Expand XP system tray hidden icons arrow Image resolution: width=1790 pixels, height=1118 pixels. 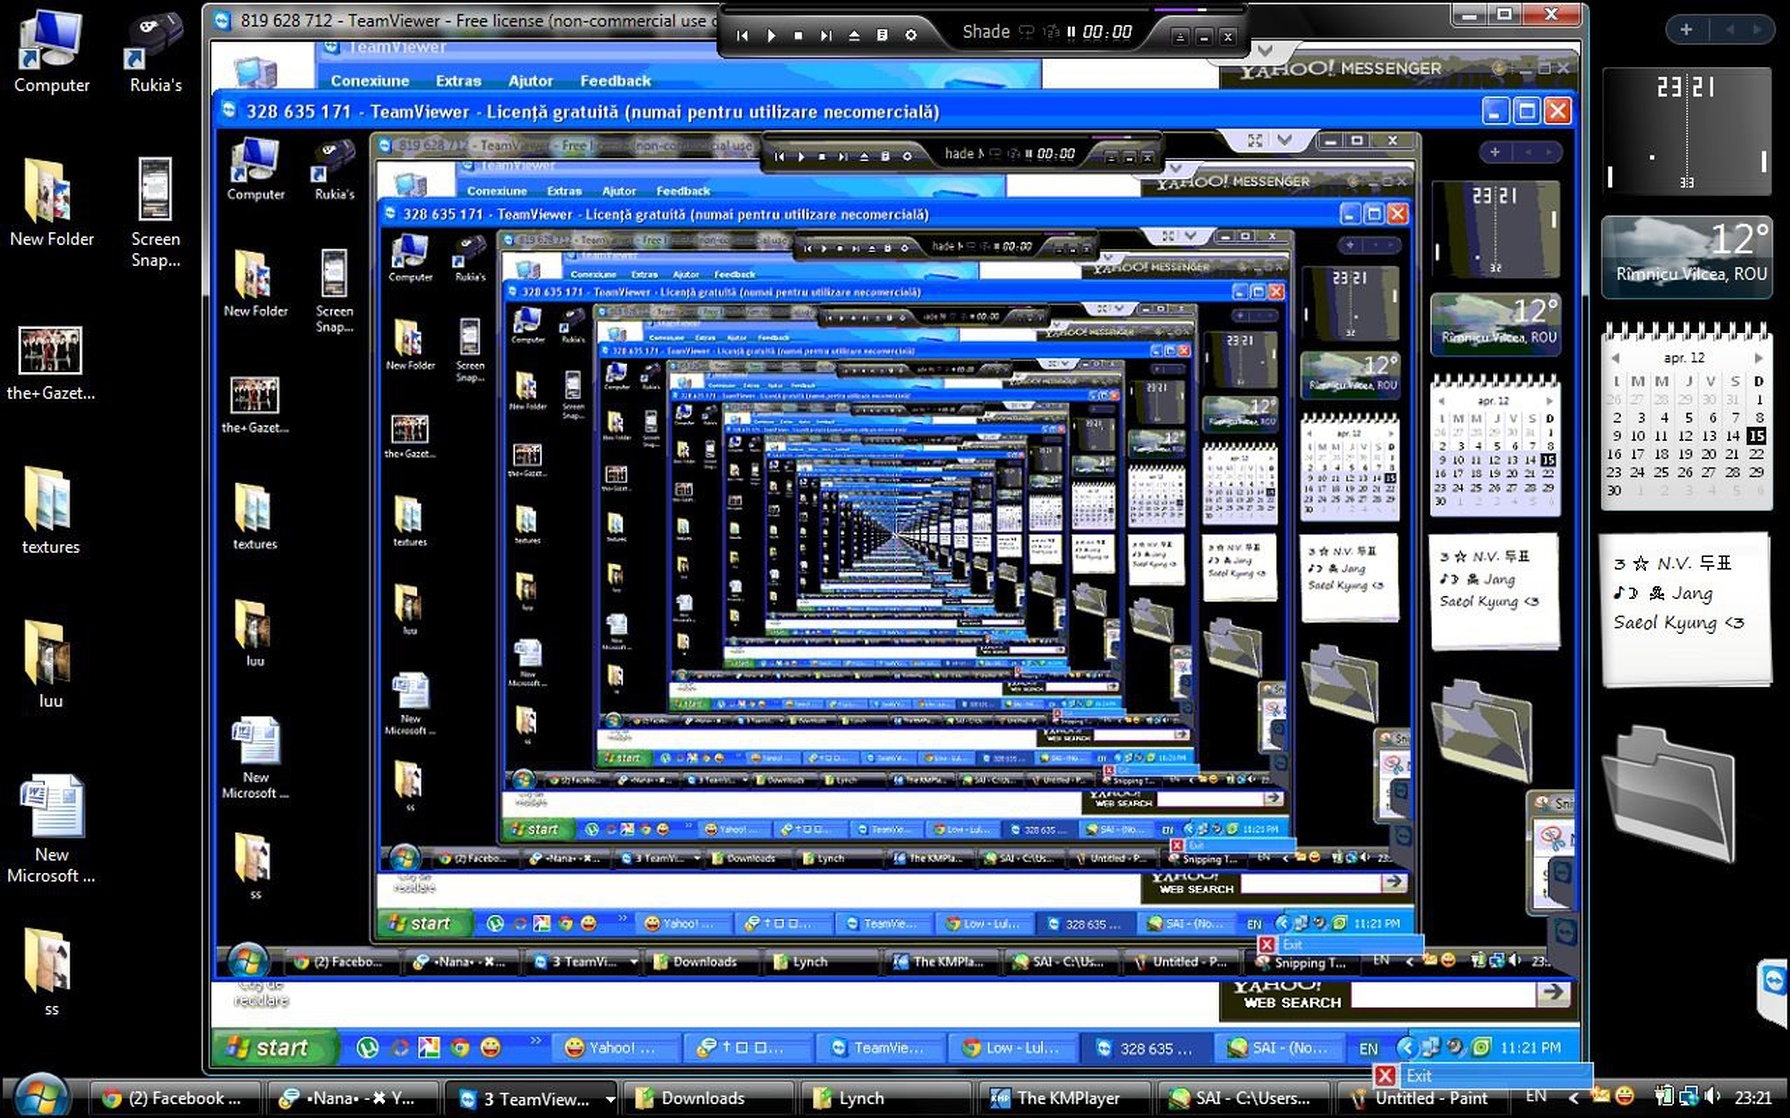point(1407,1048)
